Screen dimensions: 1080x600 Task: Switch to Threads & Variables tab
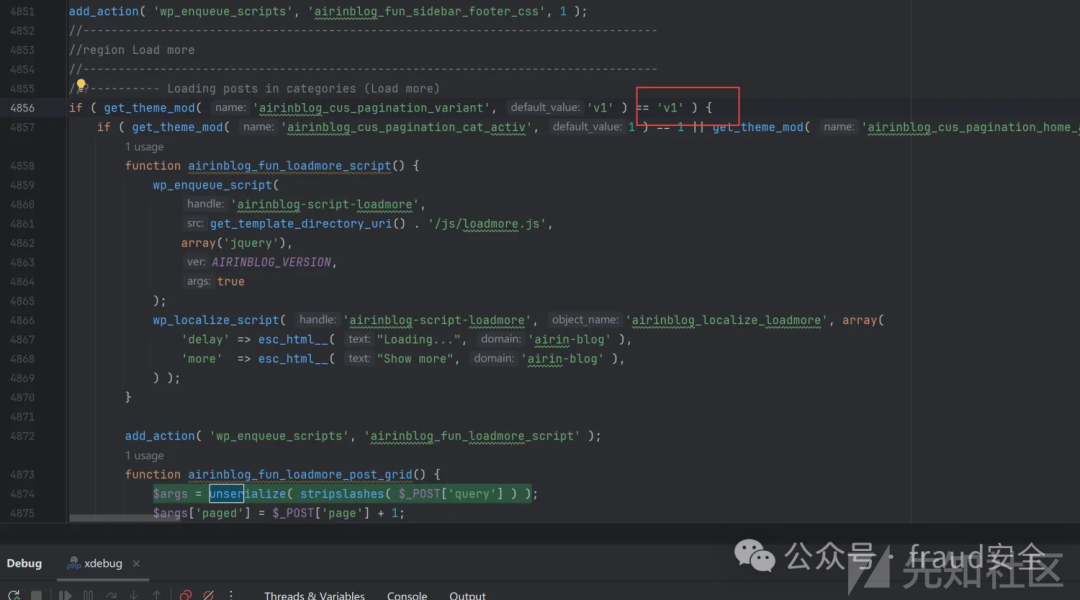point(314,596)
